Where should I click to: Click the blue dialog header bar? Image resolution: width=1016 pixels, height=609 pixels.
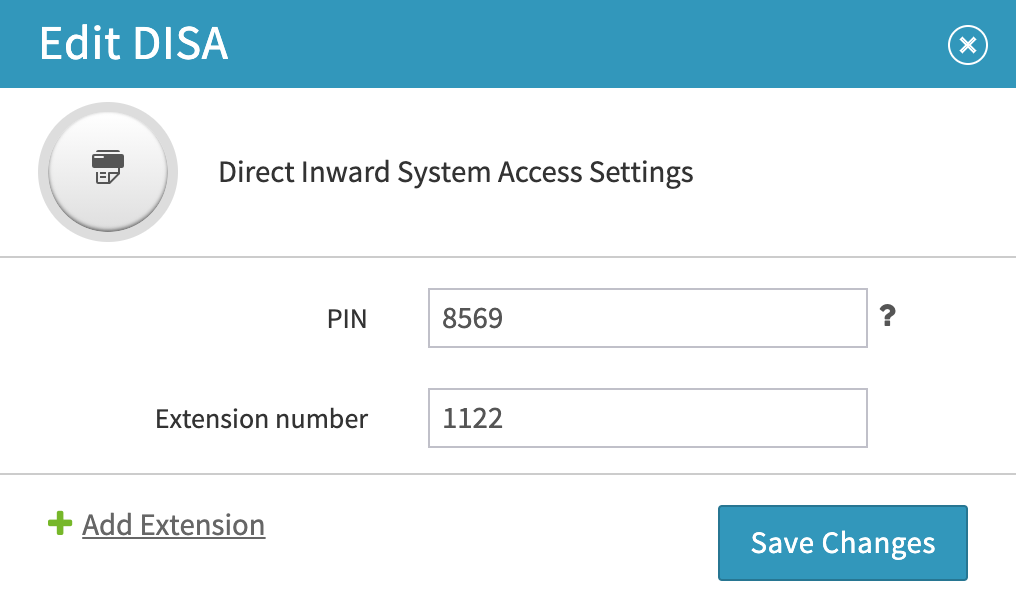508,43
